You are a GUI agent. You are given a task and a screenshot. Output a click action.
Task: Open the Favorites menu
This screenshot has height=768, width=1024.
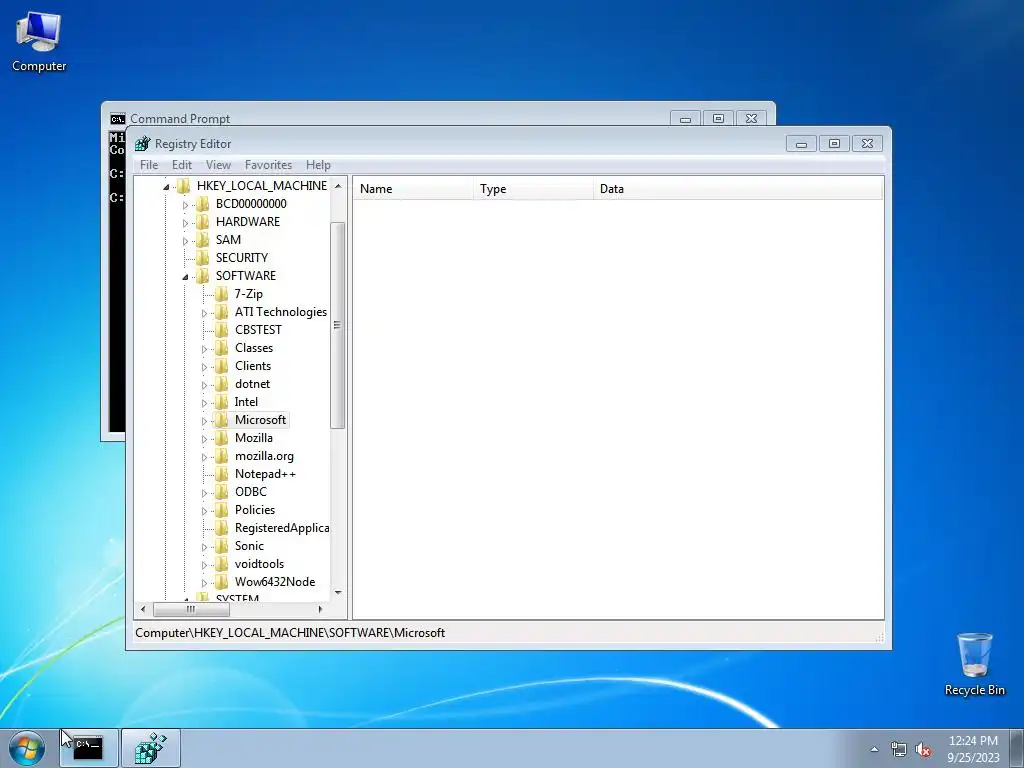[x=268, y=165]
